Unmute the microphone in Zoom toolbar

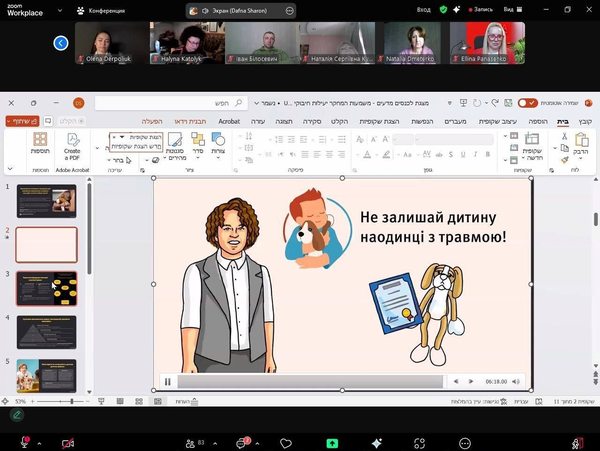point(21,442)
